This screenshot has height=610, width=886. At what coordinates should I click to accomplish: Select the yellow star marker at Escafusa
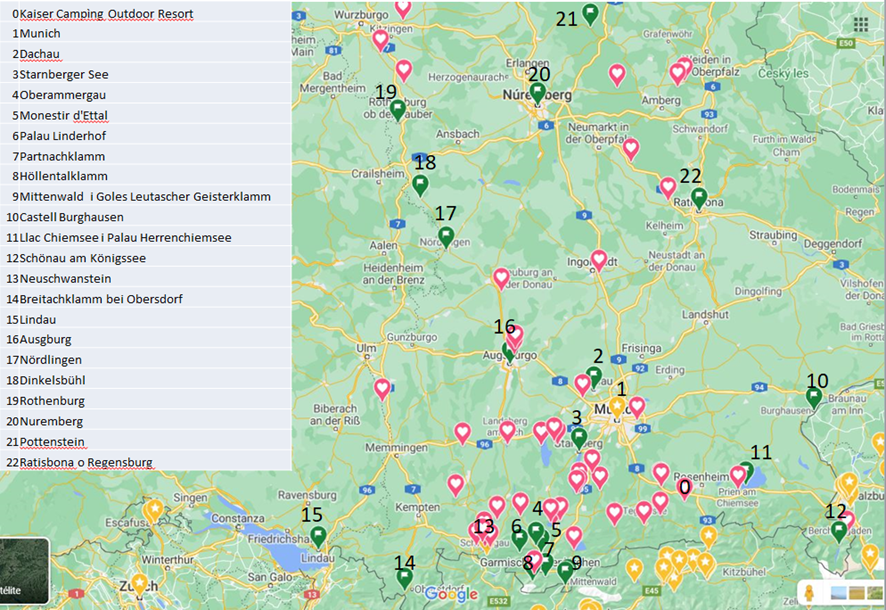point(154,510)
